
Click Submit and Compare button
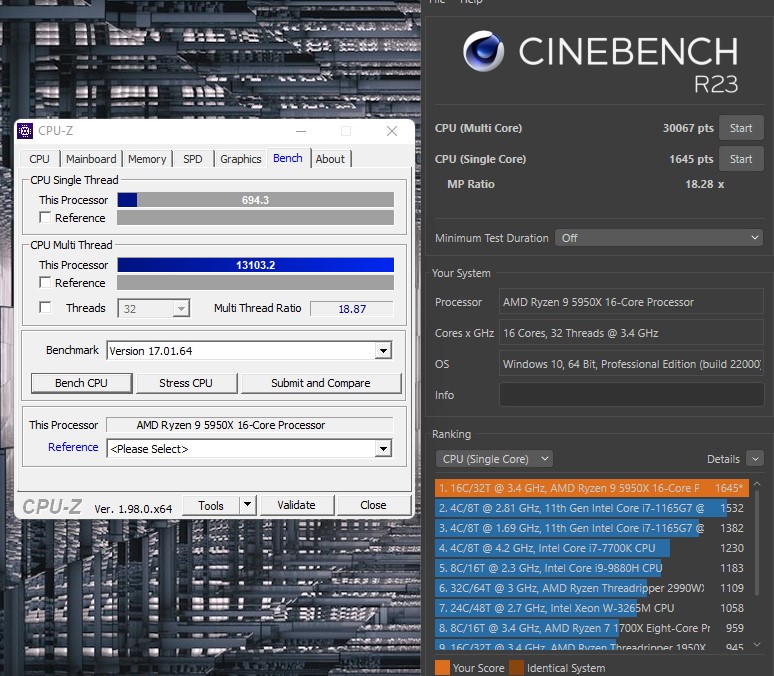(321, 383)
